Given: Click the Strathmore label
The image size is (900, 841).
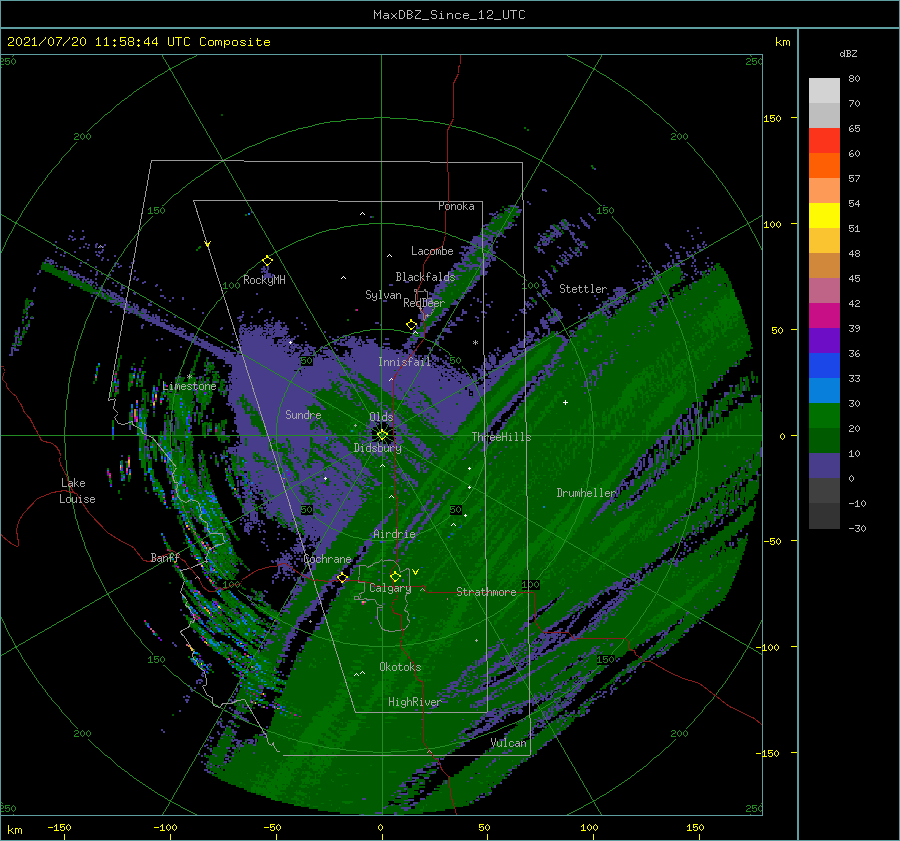Looking at the screenshot, I should (486, 592).
